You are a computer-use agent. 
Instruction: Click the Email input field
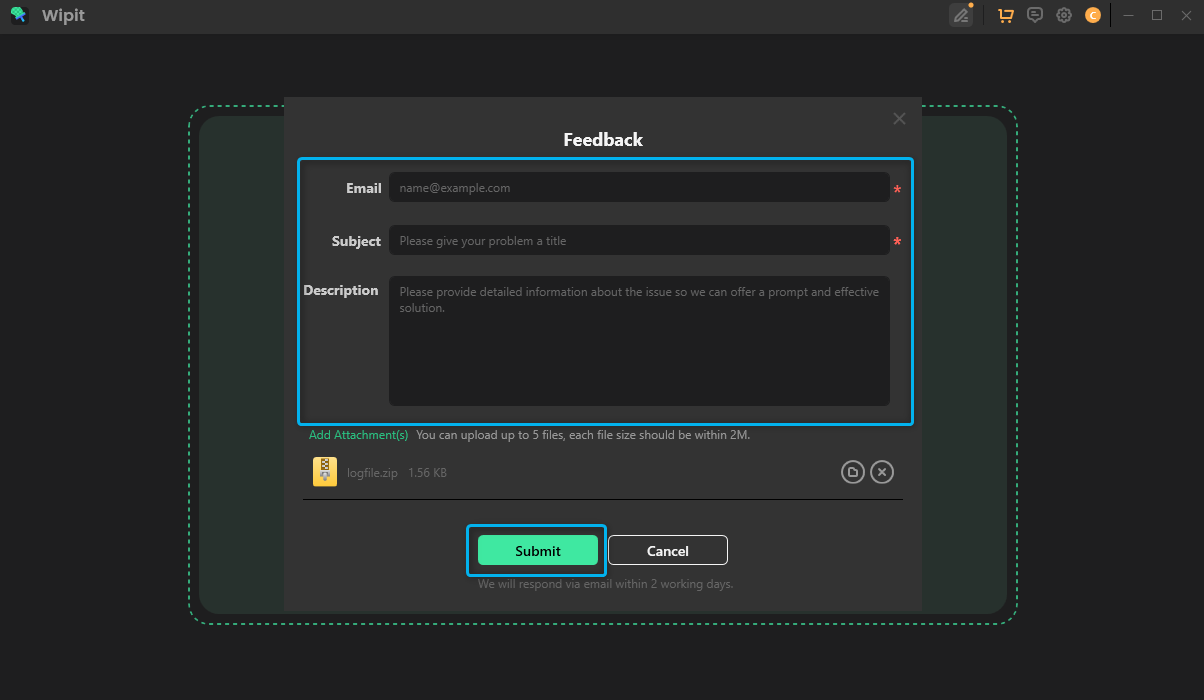tap(639, 187)
